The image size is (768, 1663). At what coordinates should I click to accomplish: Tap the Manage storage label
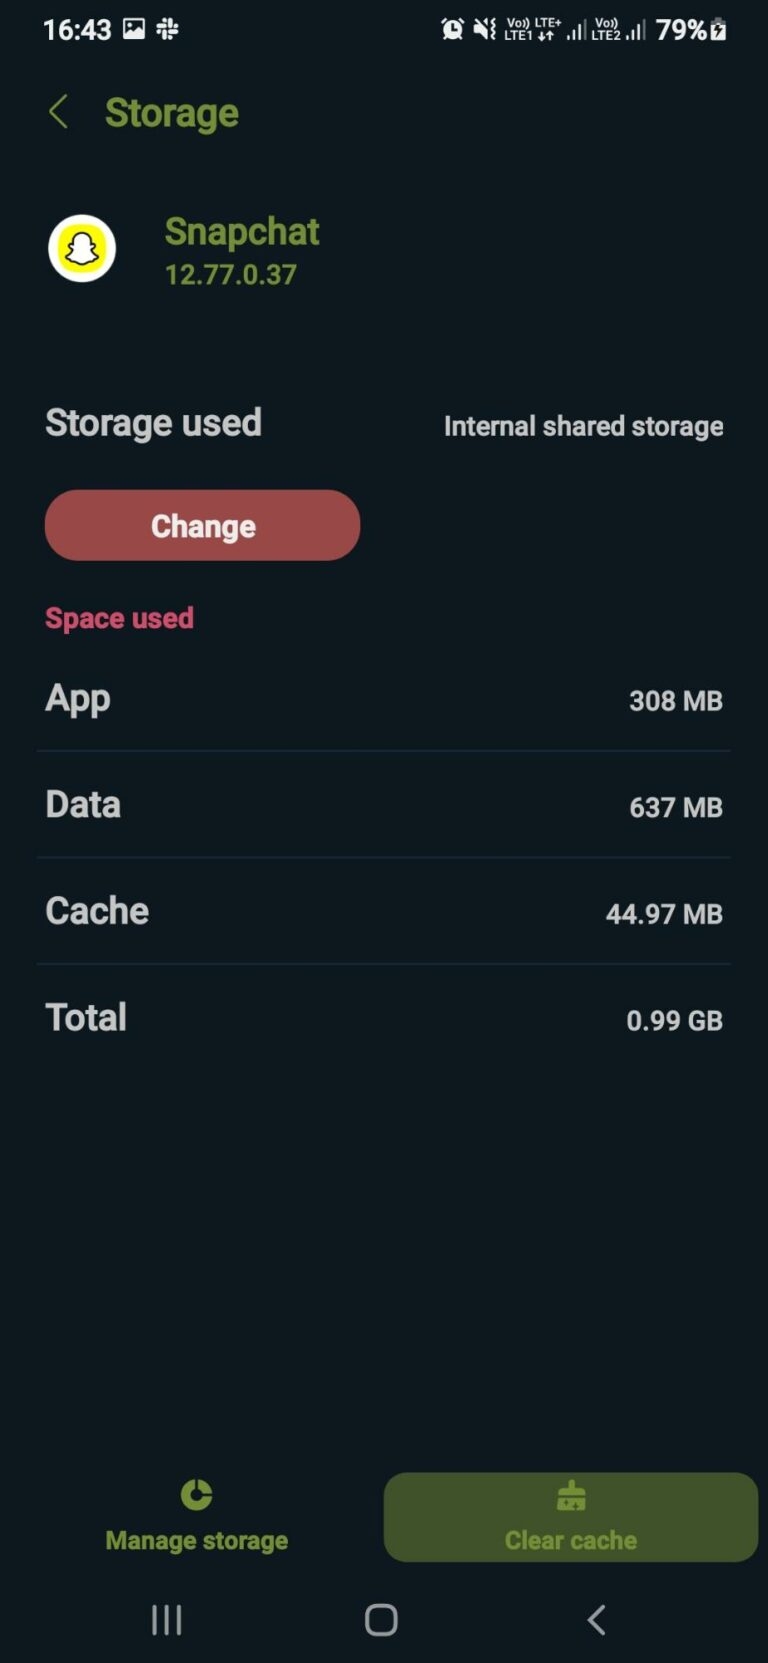click(x=197, y=1540)
